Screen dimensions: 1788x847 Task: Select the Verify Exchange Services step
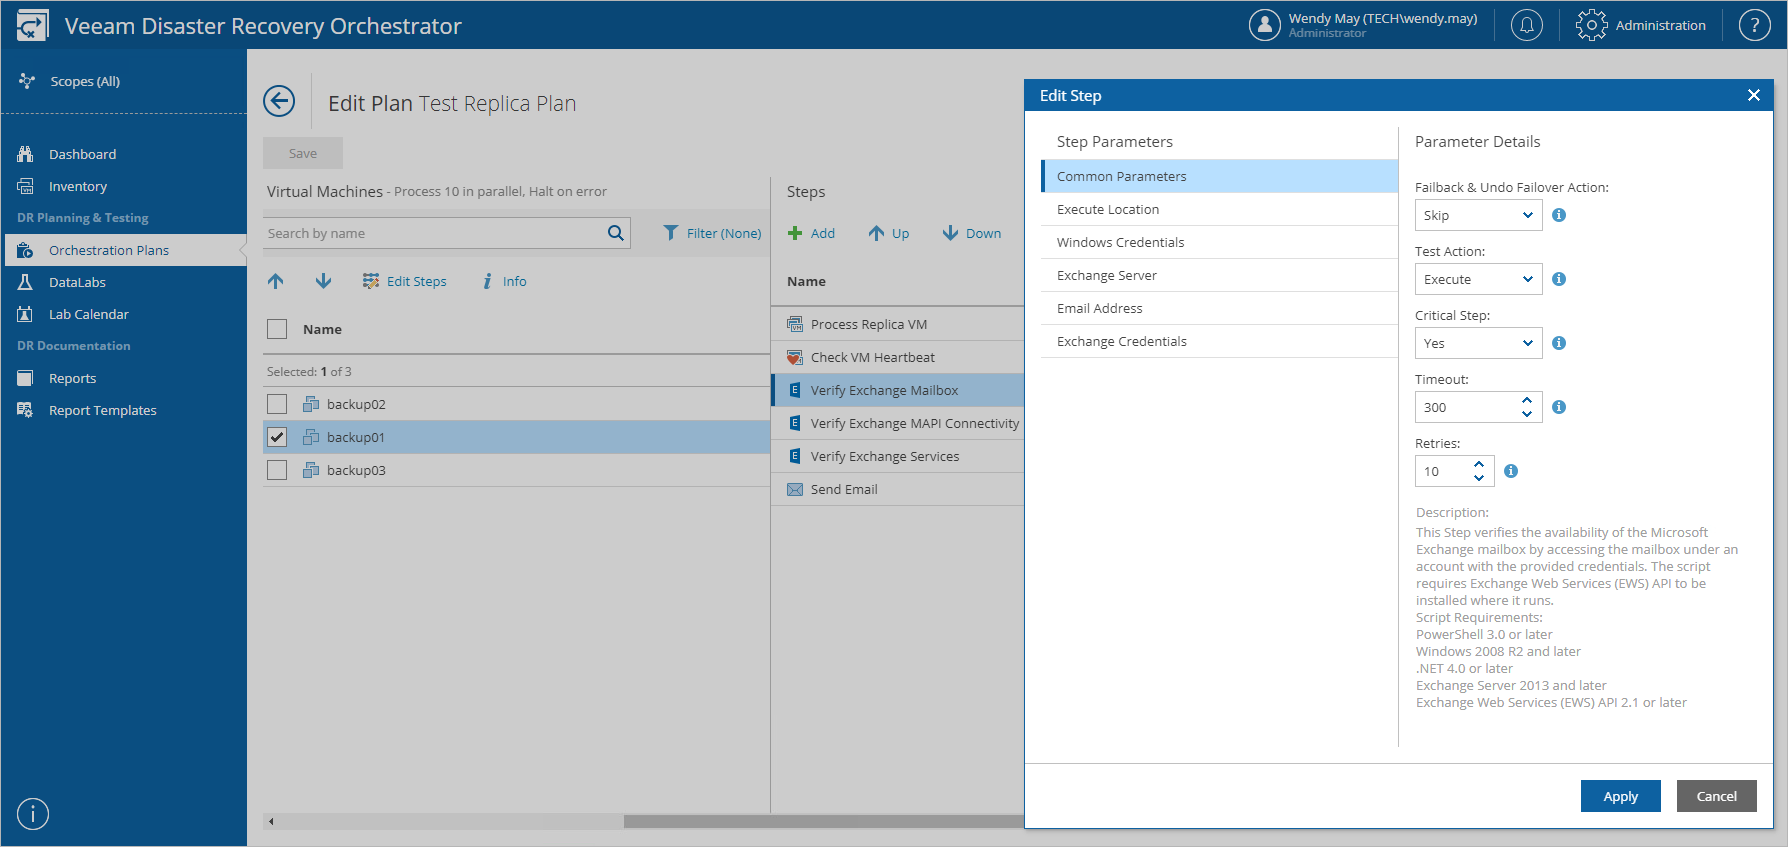click(x=897, y=456)
